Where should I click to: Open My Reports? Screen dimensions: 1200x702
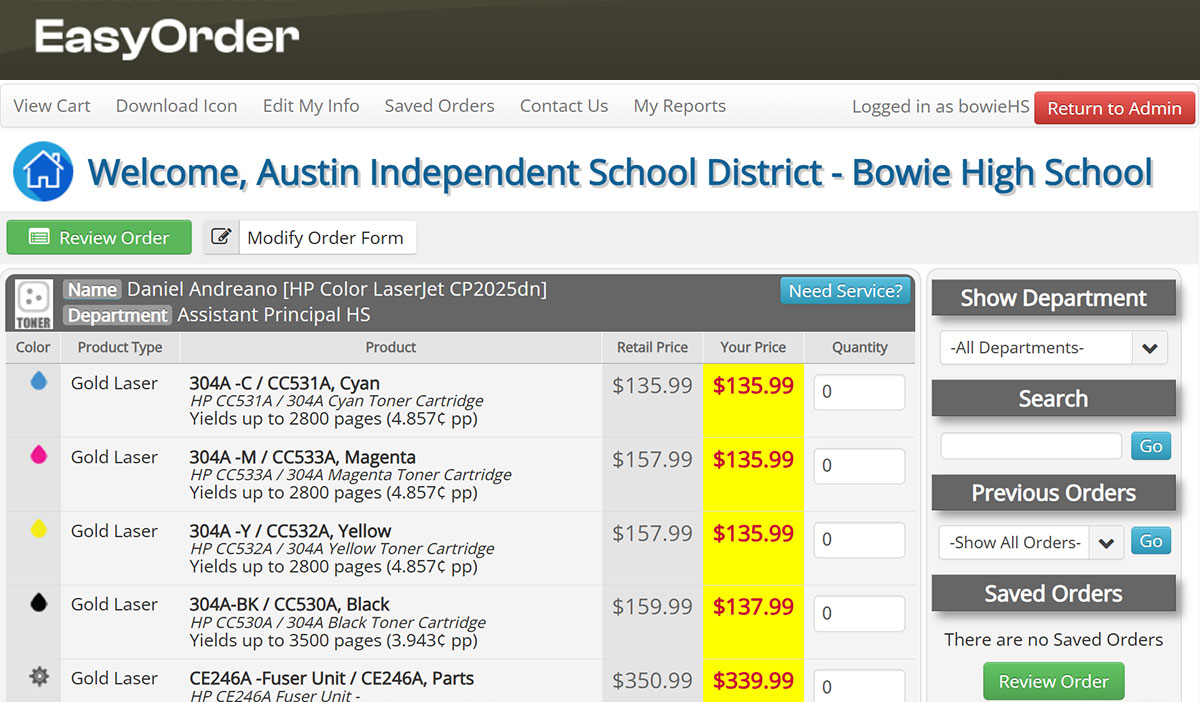680,106
